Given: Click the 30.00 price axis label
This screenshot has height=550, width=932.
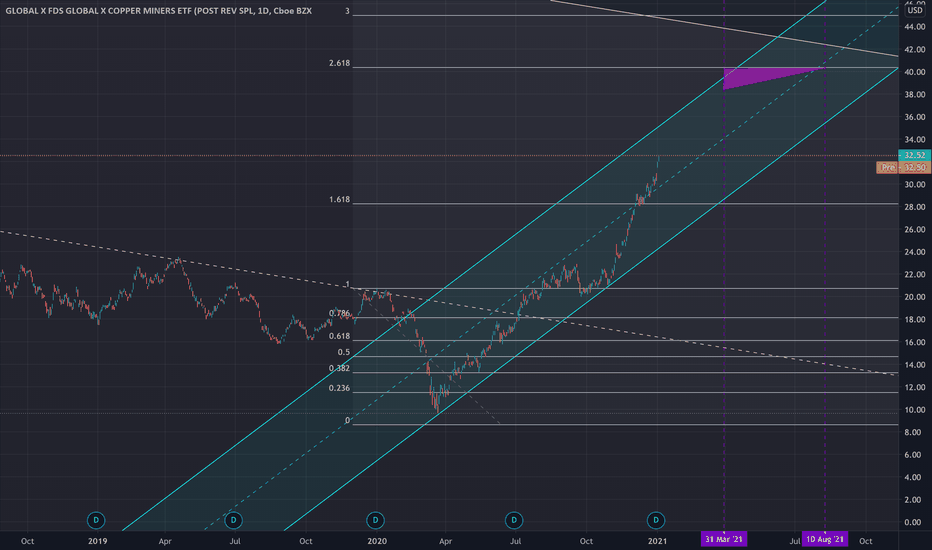Looking at the screenshot, I should (x=915, y=184).
